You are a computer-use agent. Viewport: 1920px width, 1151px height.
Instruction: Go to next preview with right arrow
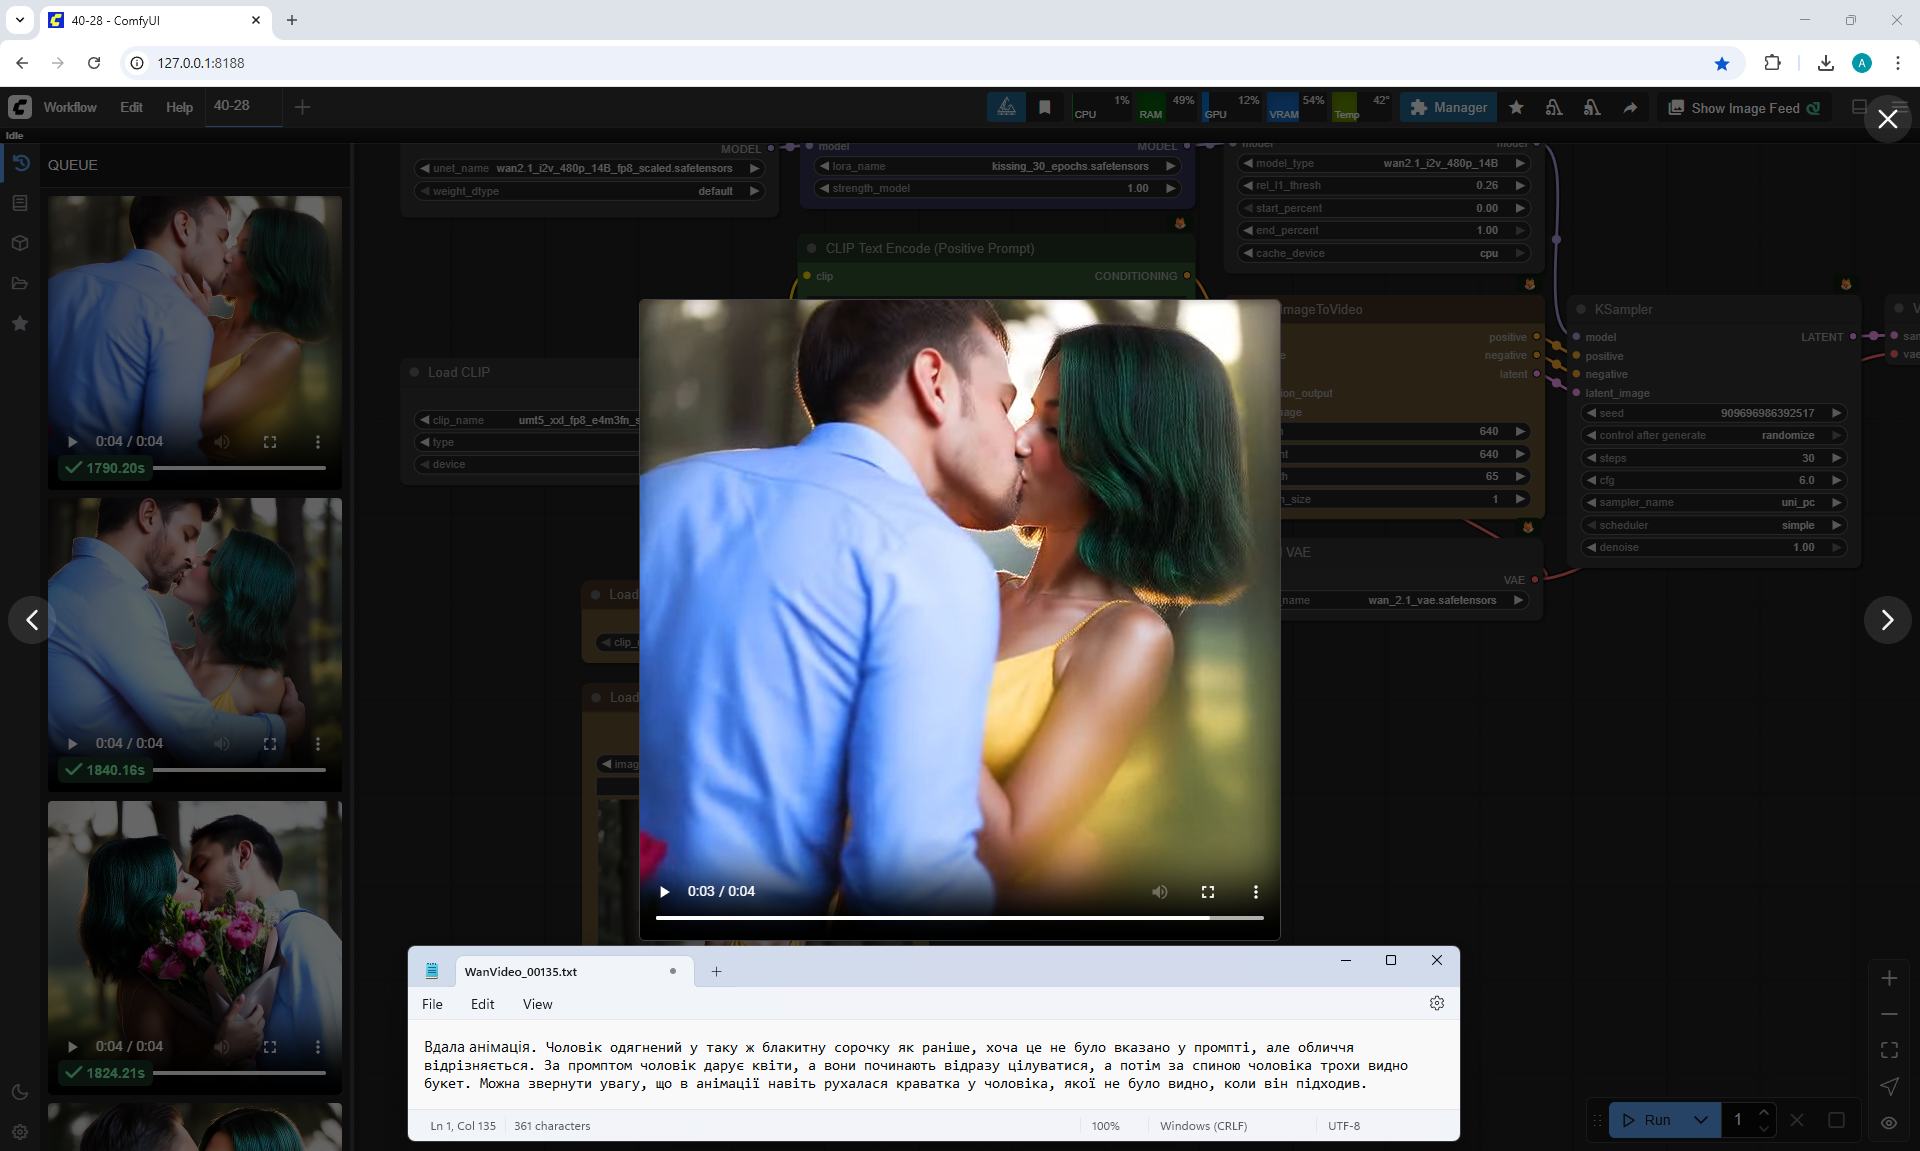pos(1886,620)
